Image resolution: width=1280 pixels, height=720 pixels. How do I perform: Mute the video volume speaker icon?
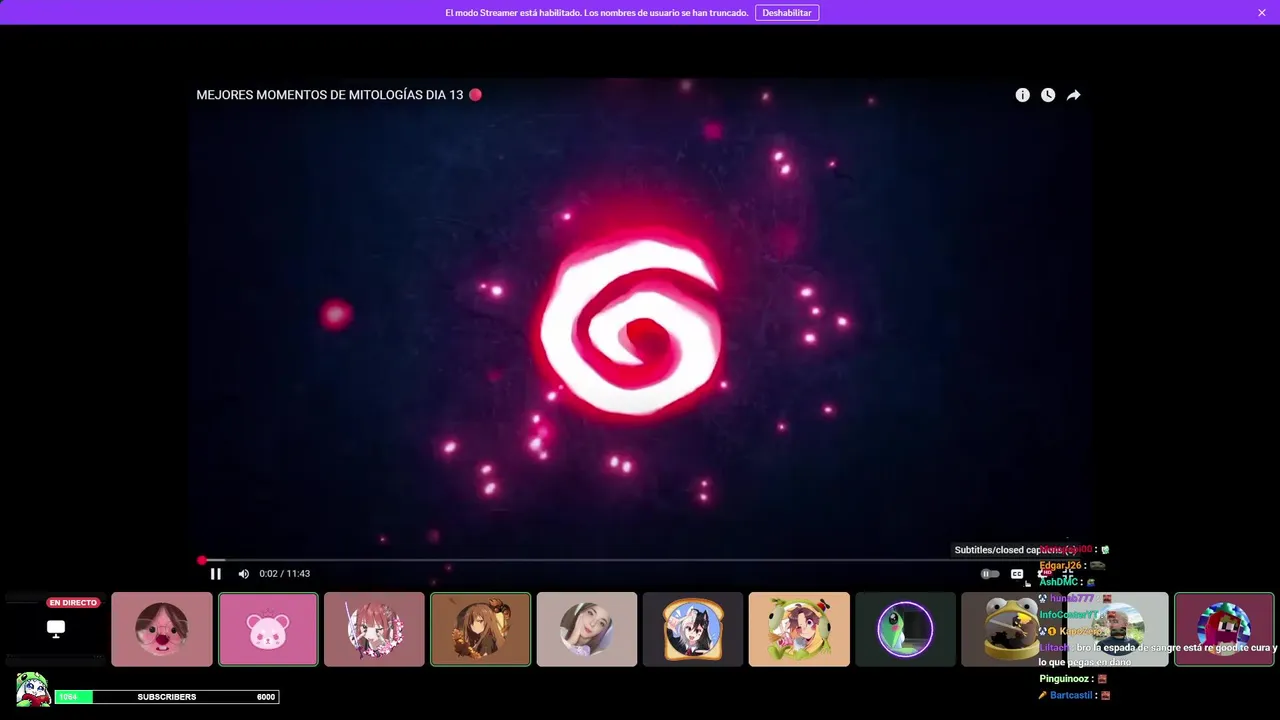(243, 574)
